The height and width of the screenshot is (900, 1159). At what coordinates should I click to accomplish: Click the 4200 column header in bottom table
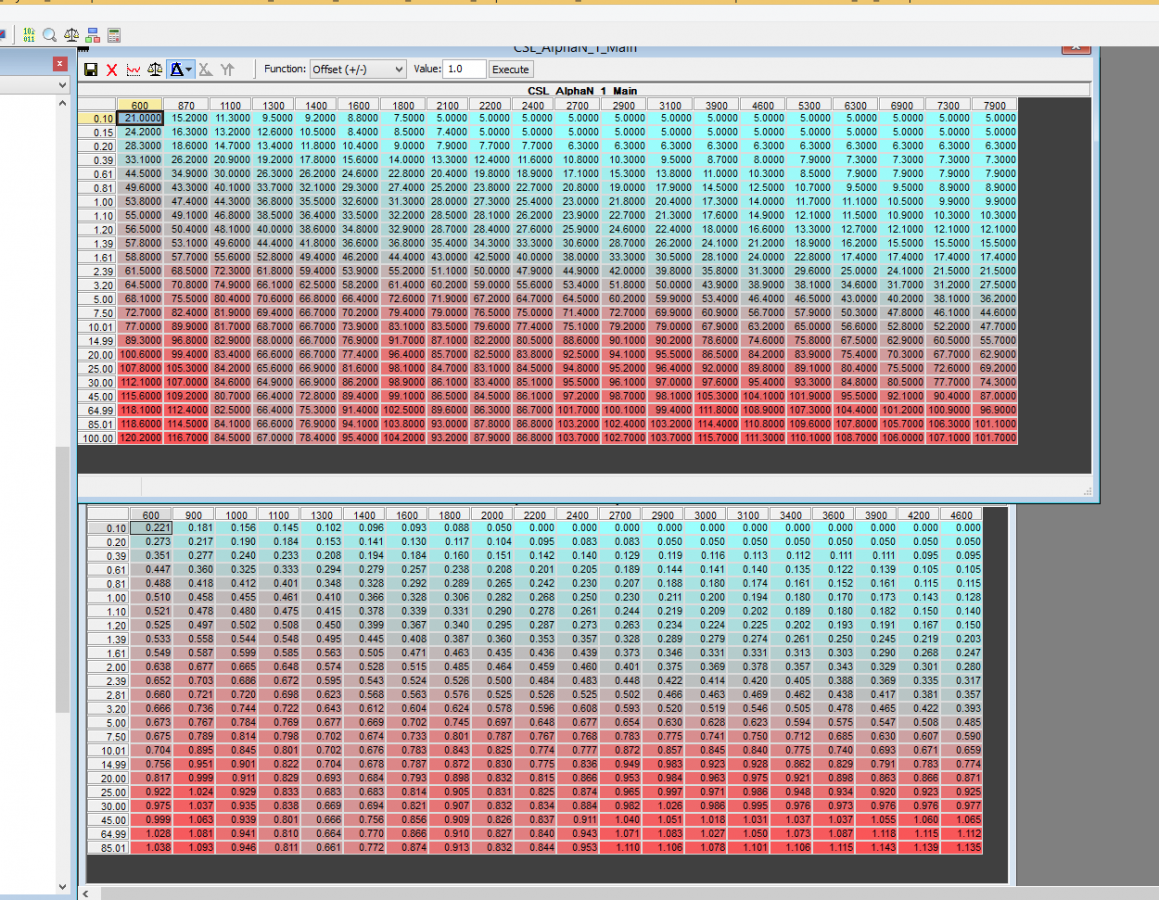click(919, 515)
